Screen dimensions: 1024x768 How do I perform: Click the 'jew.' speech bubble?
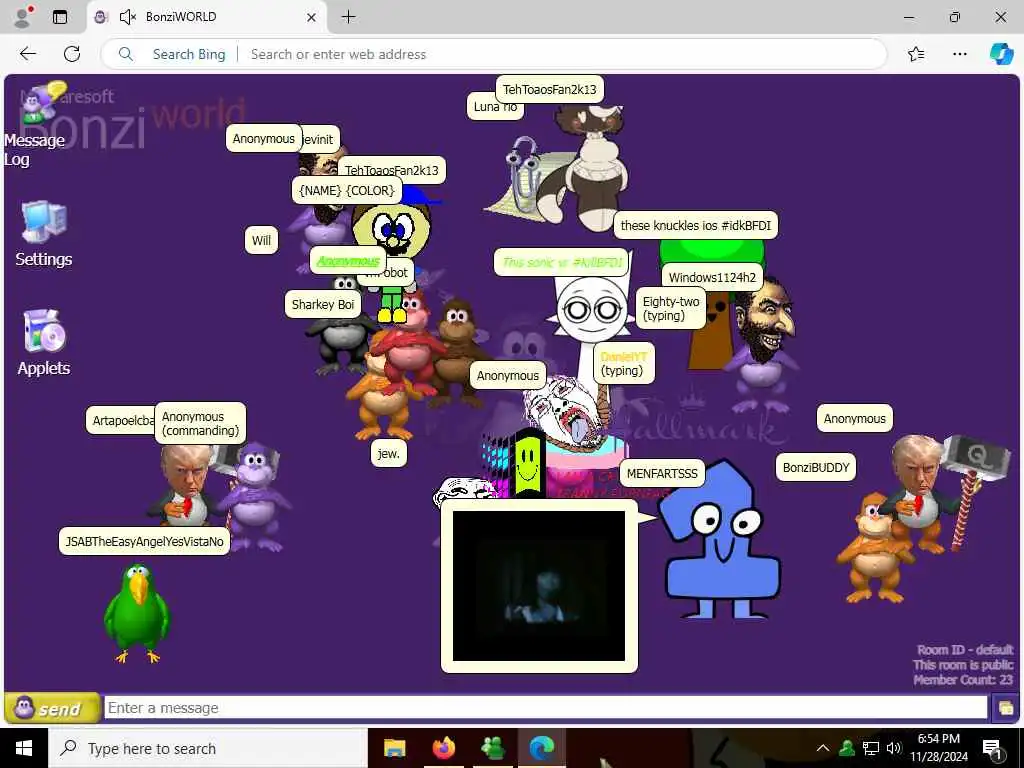(x=389, y=453)
